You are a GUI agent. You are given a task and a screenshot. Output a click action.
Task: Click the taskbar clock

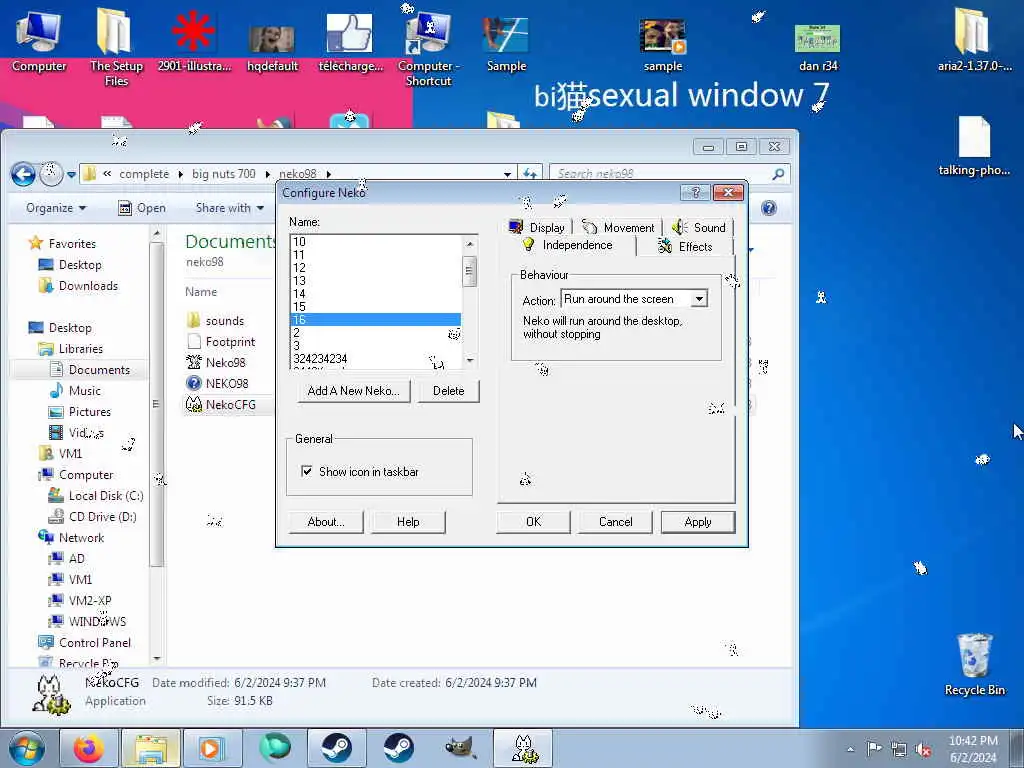(x=972, y=749)
